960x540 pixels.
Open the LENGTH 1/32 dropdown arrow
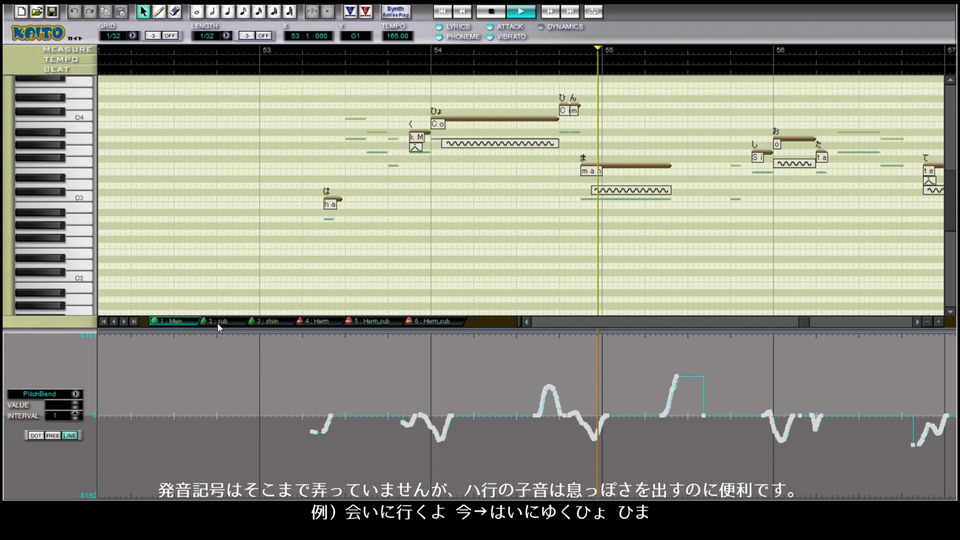[226, 36]
